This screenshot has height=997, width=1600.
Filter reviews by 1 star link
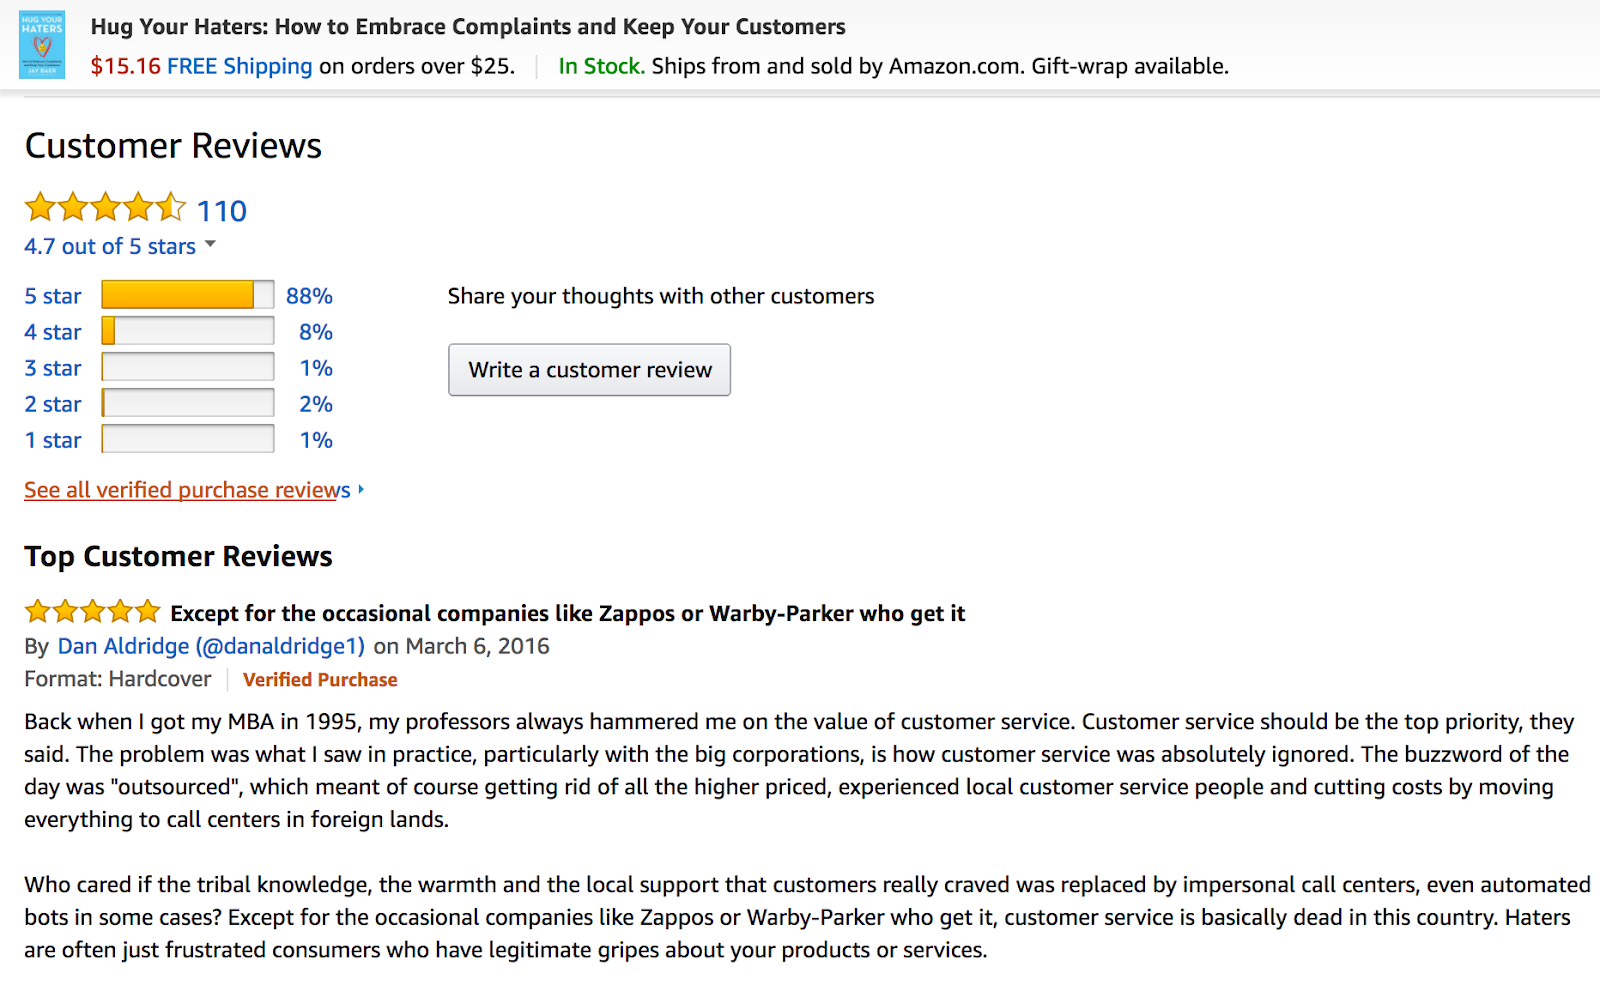coord(53,440)
